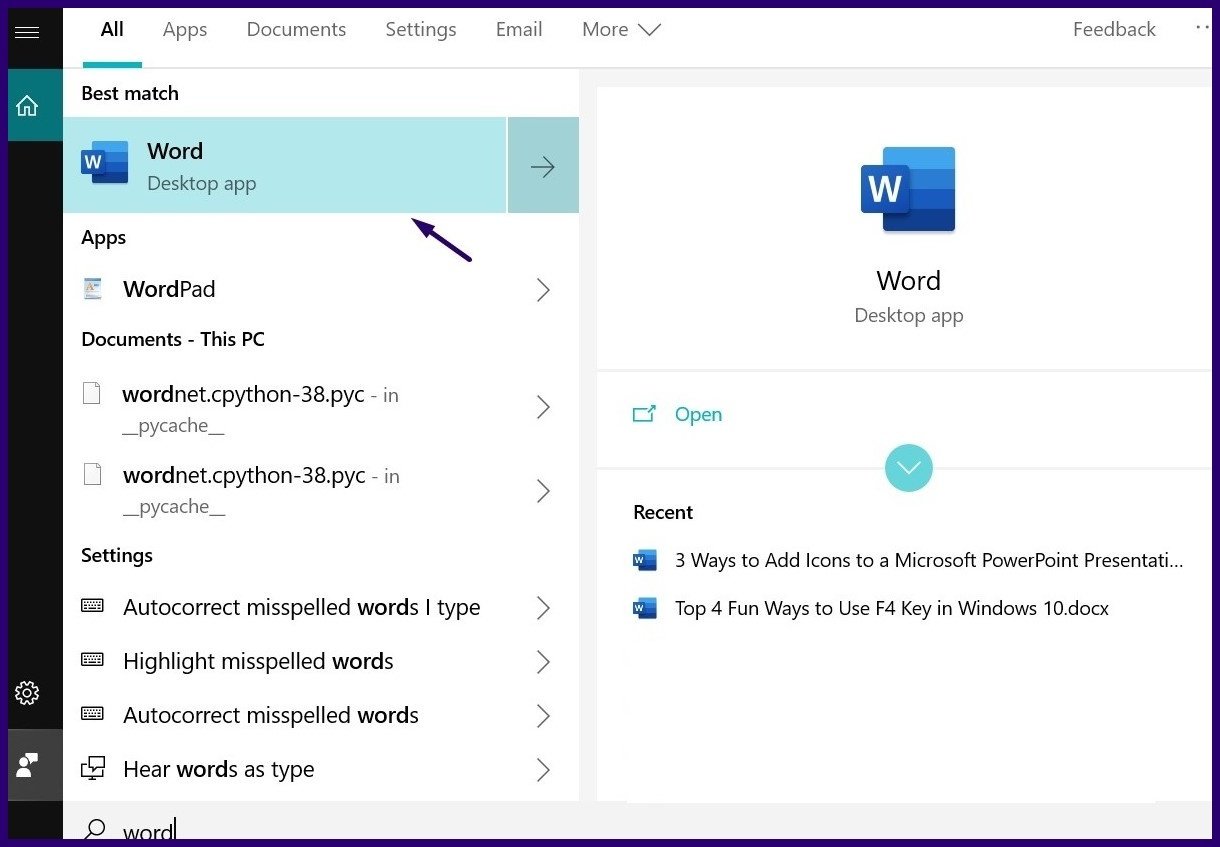Screen dimensions: 1220x847
Task: Click the Open link for Word
Action: click(x=697, y=414)
